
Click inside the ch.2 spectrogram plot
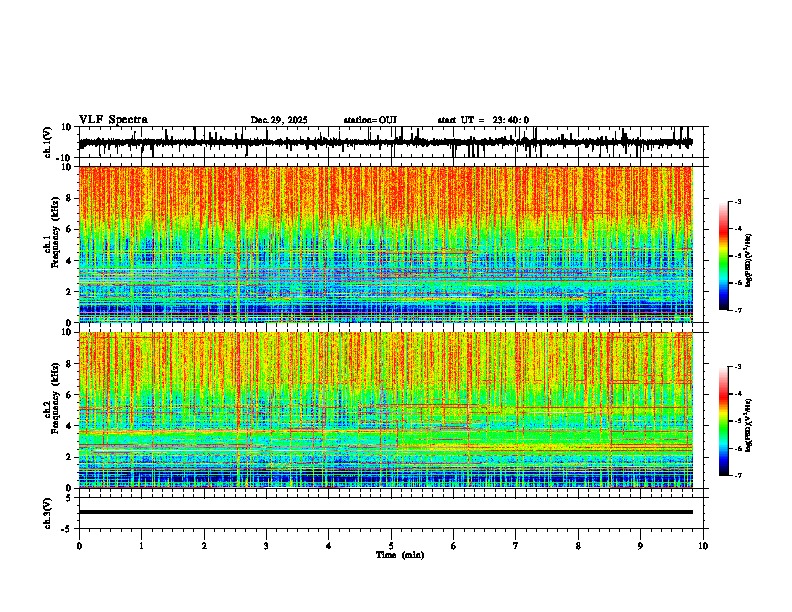(x=386, y=410)
